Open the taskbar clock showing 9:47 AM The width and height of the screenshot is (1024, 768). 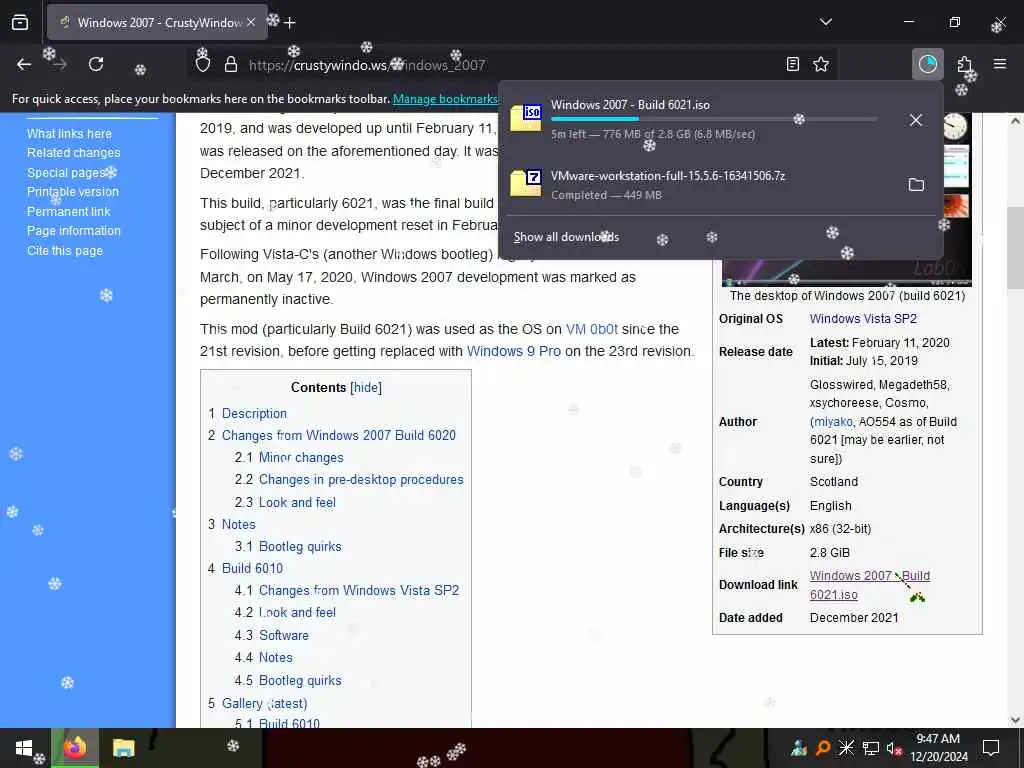938,748
